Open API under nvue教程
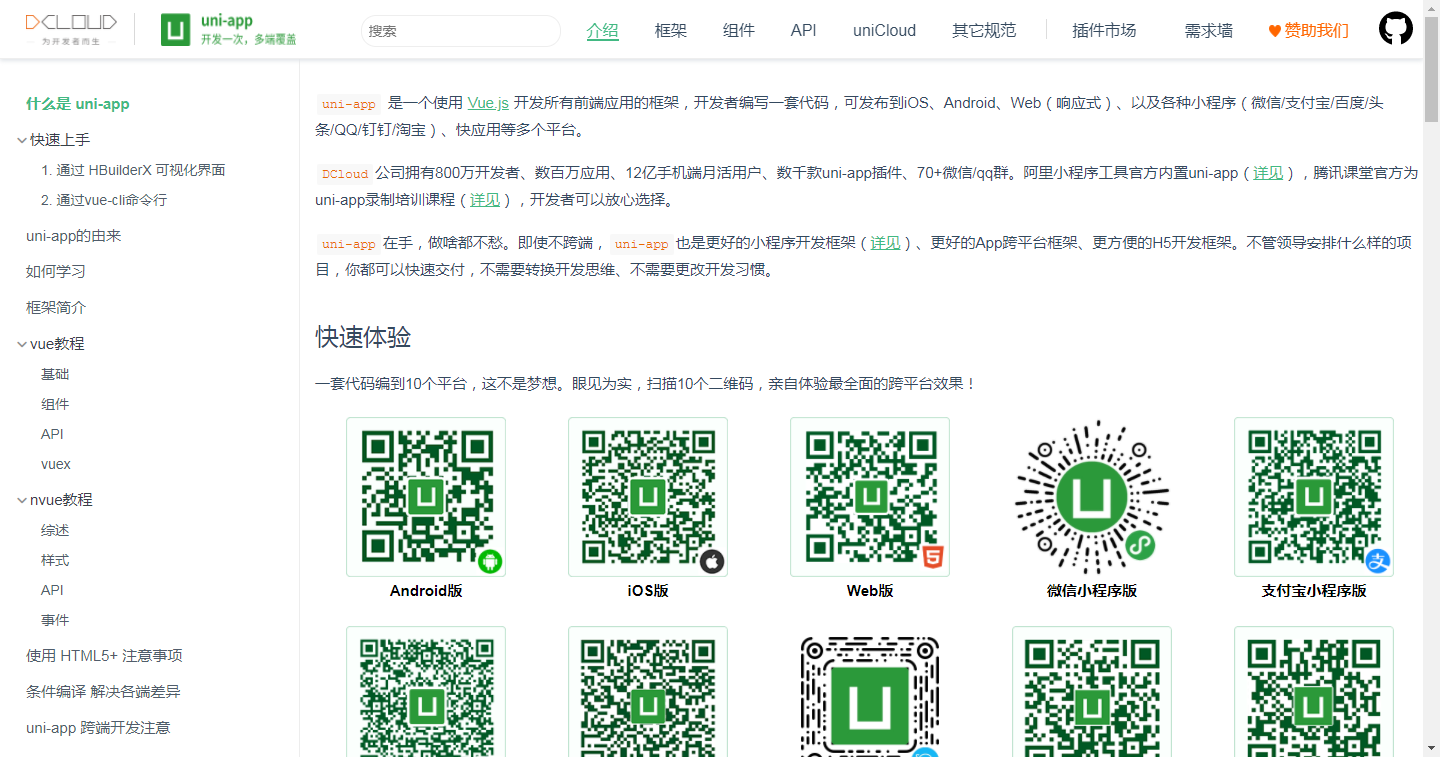This screenshot has height=757, width=1440. coord(52,591)
